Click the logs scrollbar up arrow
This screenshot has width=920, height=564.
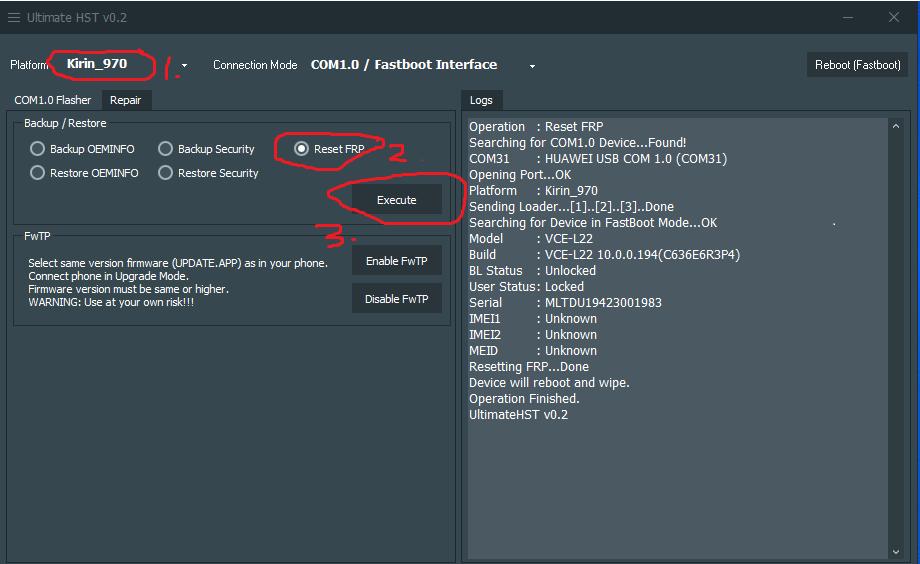896,126
